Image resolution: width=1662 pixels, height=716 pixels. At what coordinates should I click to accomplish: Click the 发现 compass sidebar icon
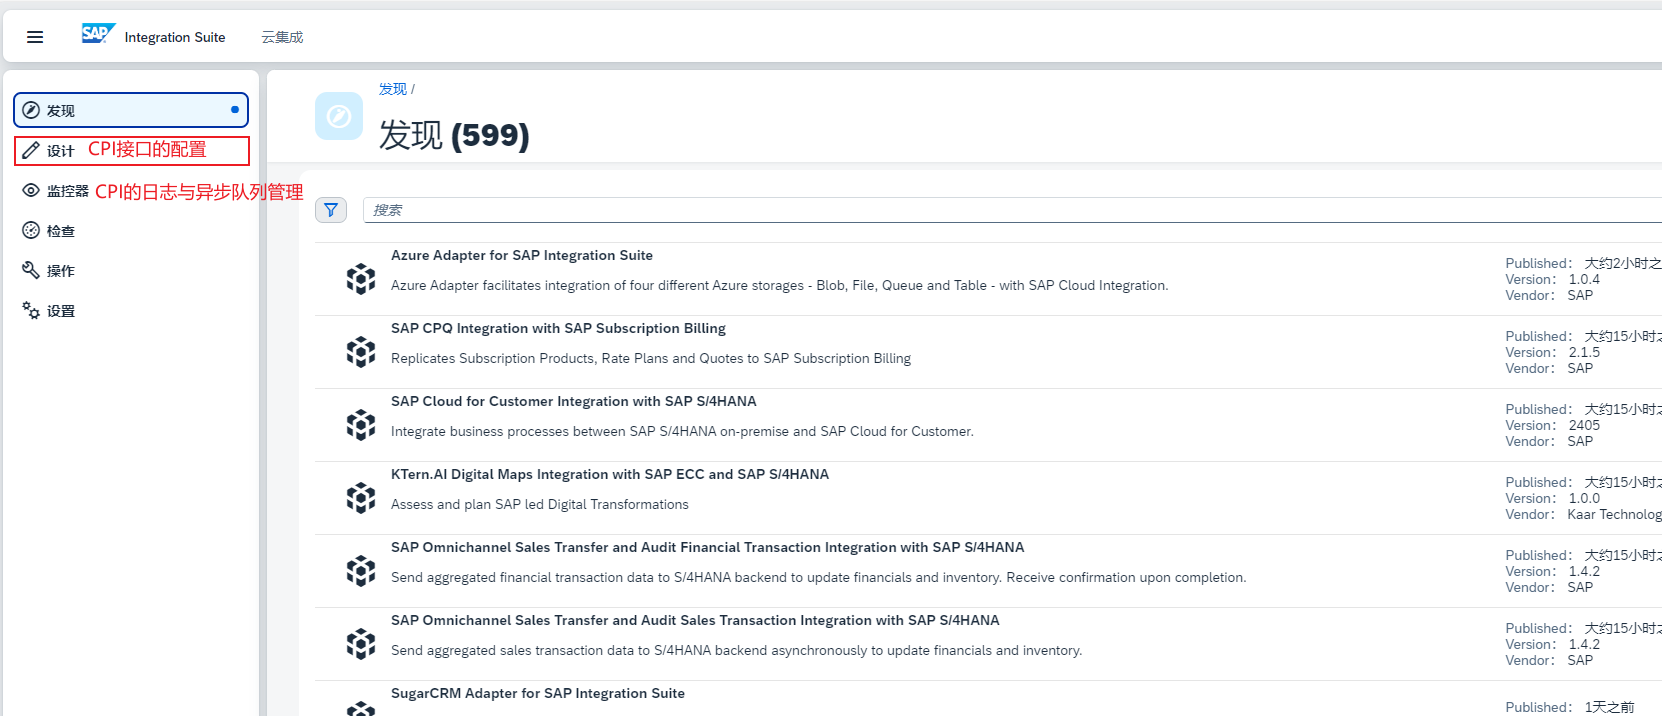(31, 110)
